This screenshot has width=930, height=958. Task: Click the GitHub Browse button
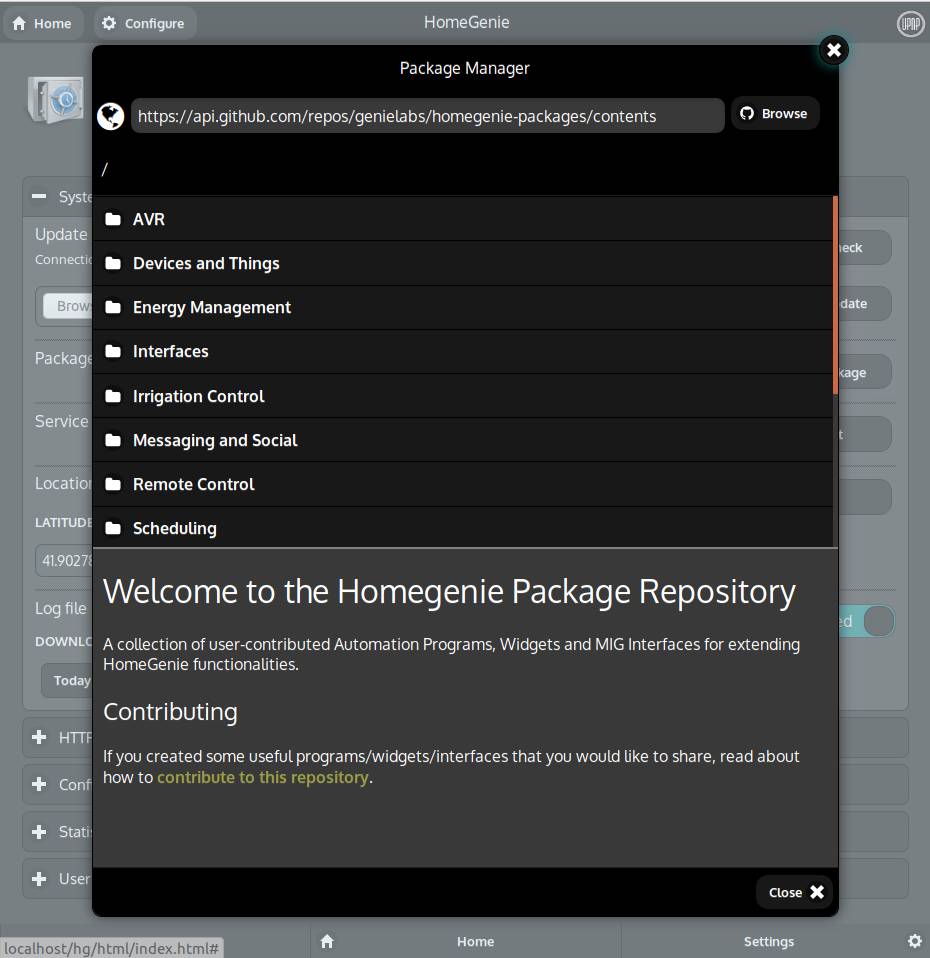(774, 114)
